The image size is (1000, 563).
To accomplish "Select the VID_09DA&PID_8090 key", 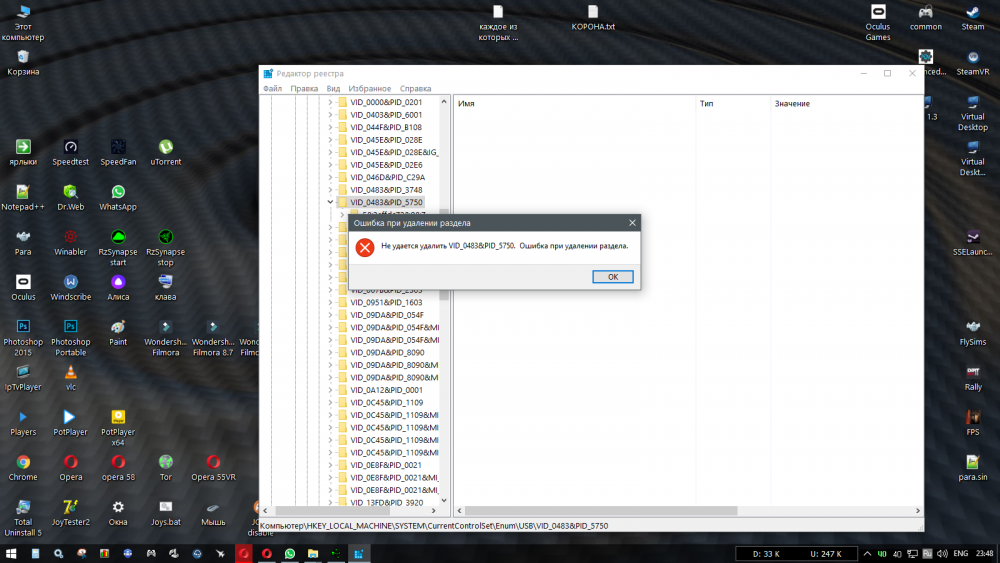I will (x=386, y=353).
